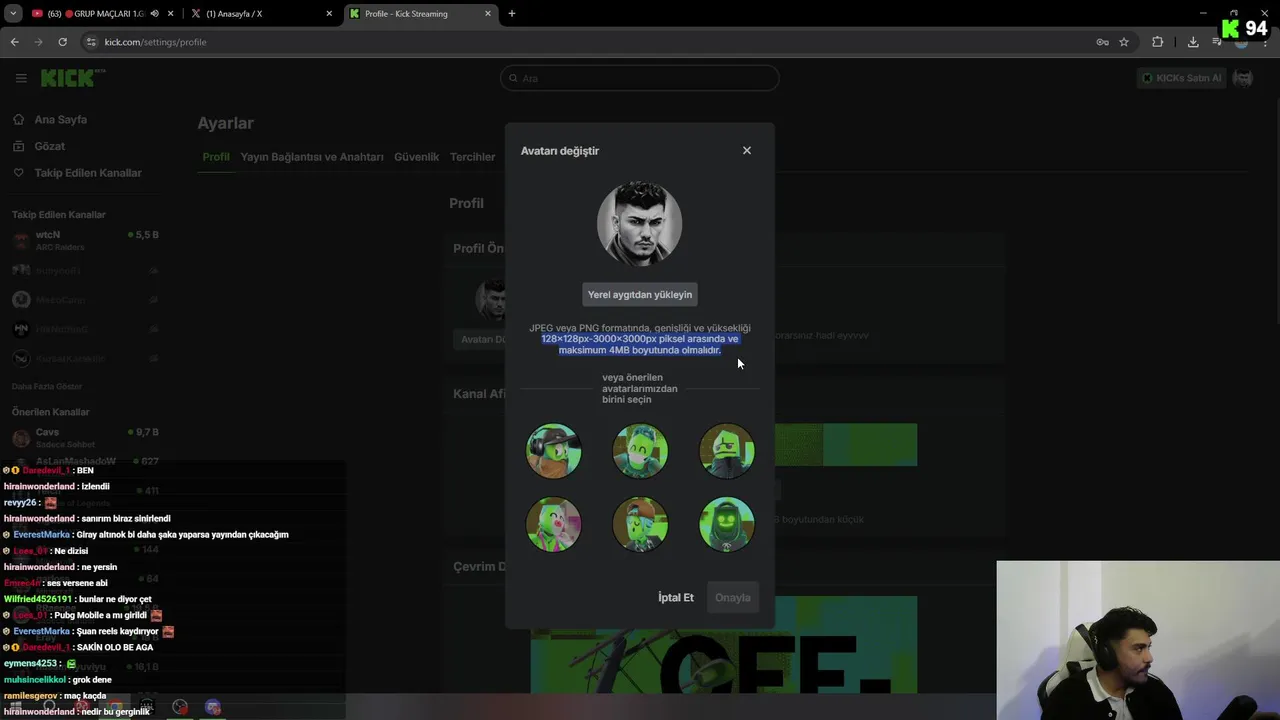Click current profile picture in dialog

[640, 223]
